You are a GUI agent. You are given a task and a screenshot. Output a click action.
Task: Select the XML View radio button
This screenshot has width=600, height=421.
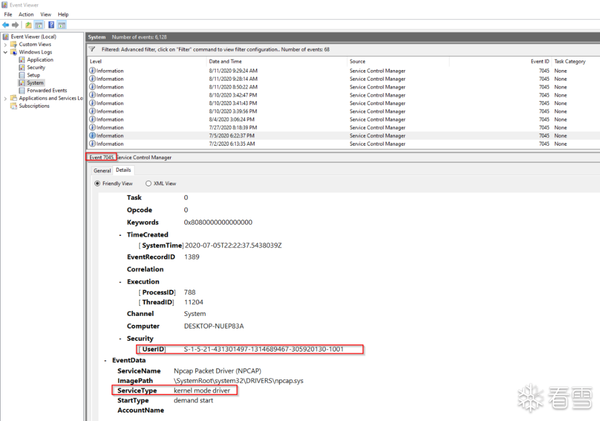pyautogui.click(x=148, y=183)
